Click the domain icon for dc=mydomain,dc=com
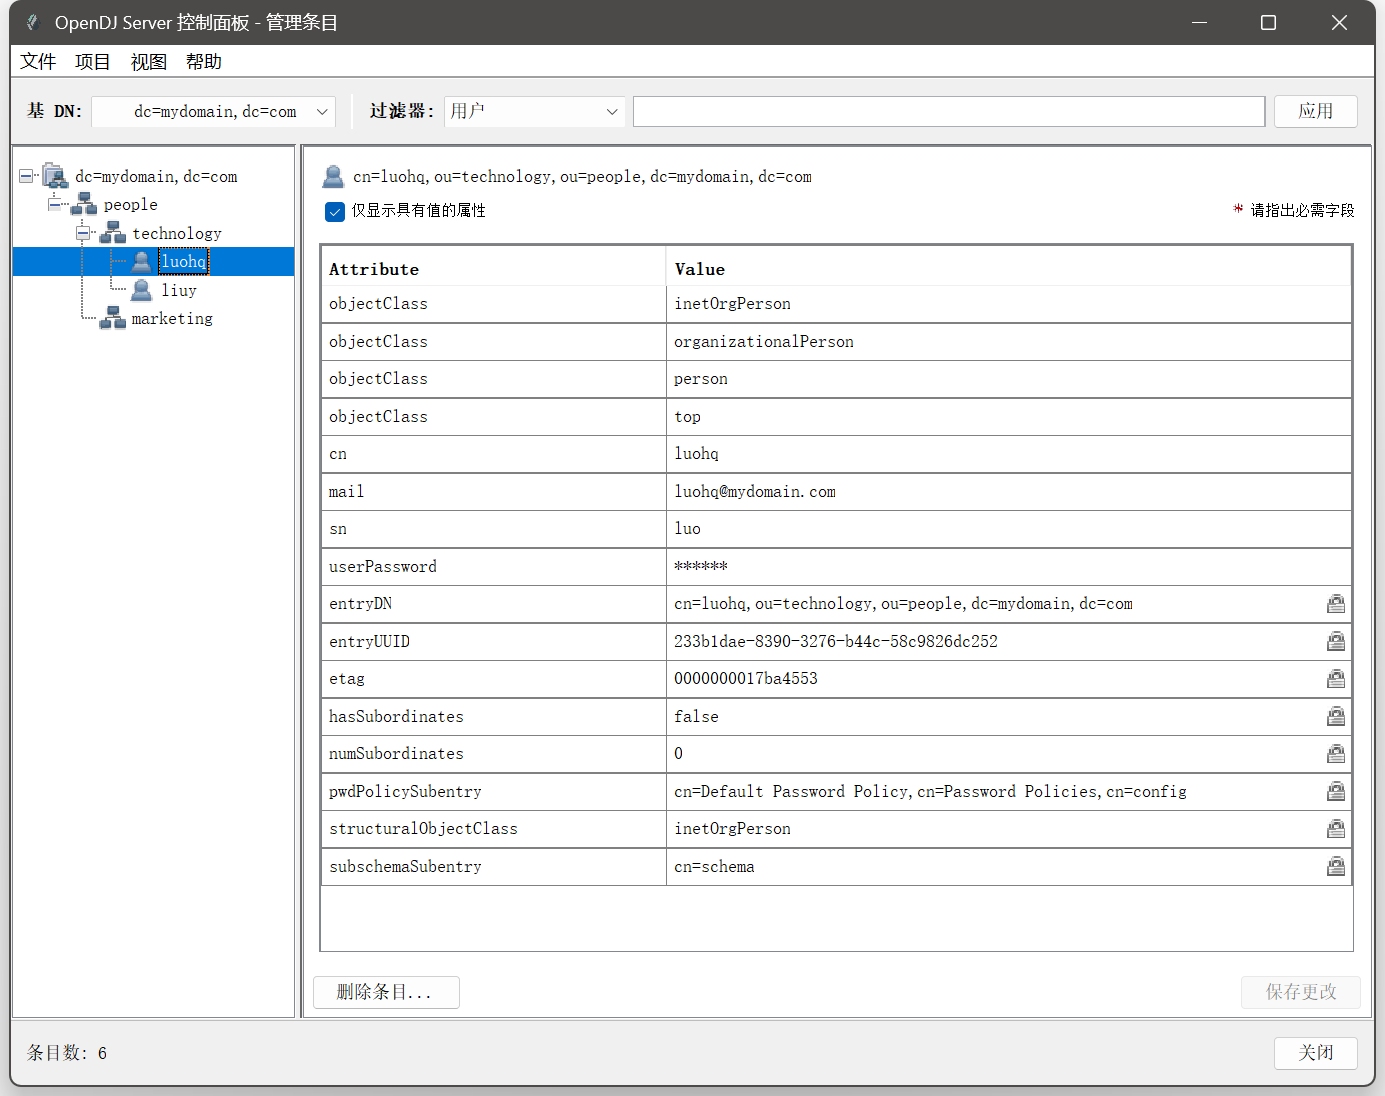The image size is (1385, 1096). click(55, 177)
